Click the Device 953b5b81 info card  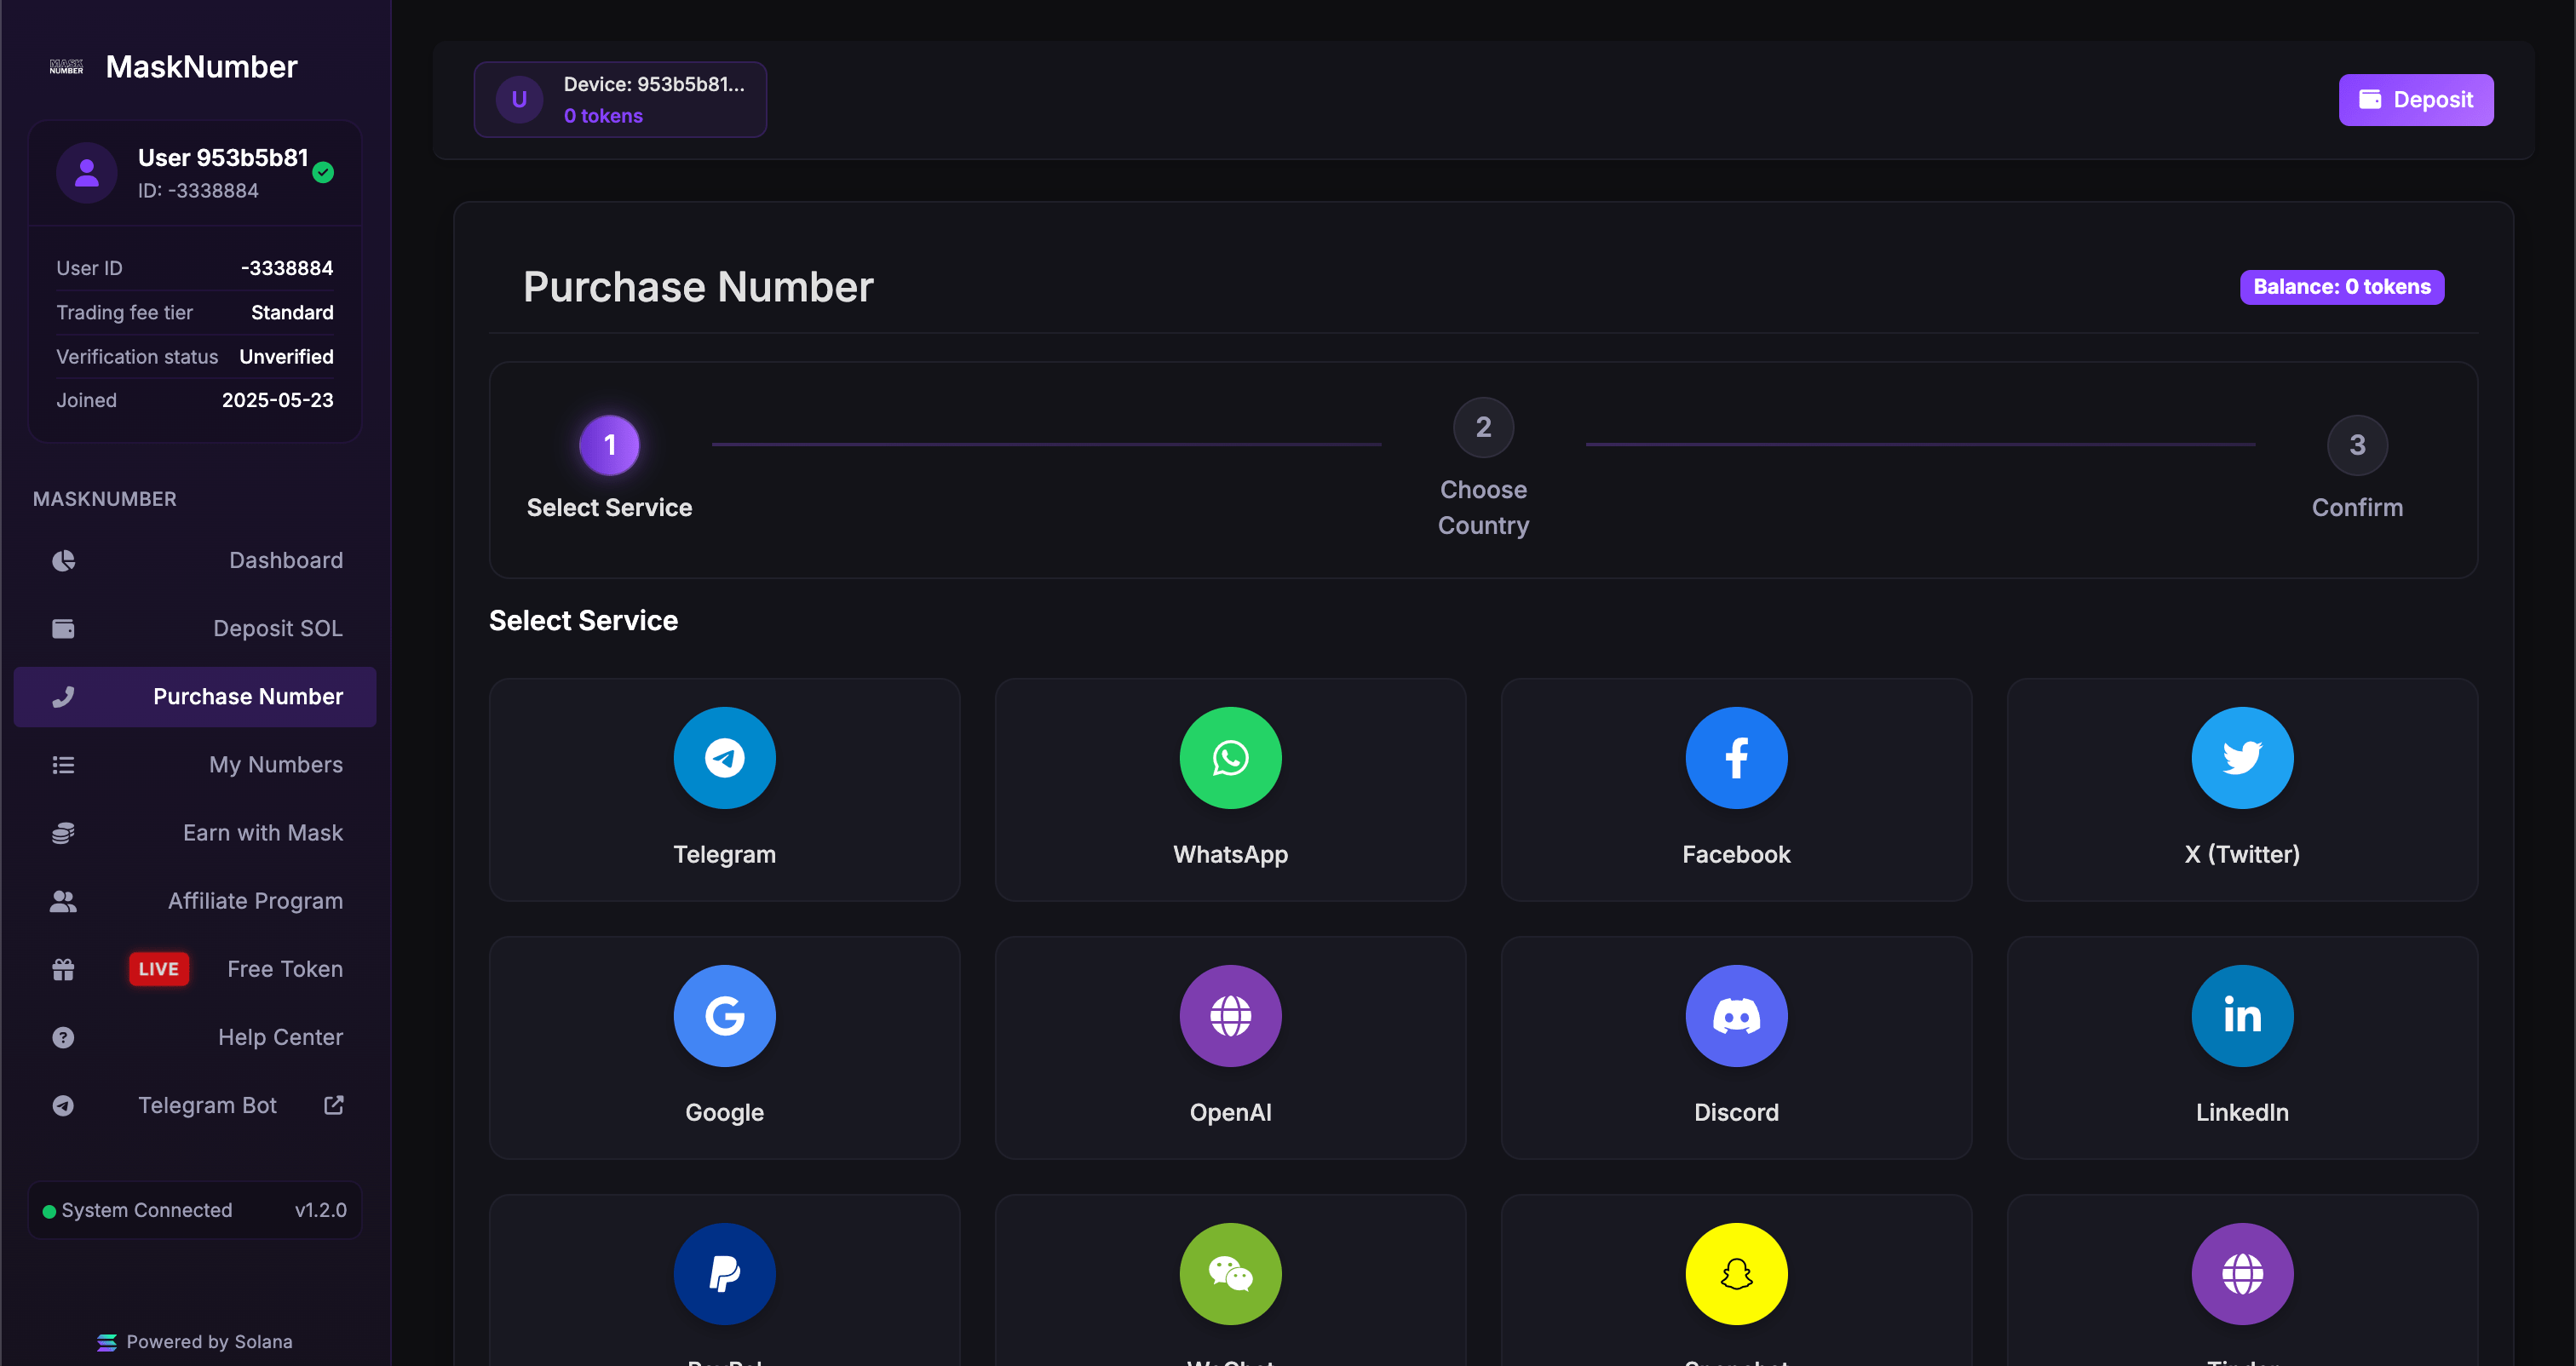pyautogui.click(x=620, y=99)
